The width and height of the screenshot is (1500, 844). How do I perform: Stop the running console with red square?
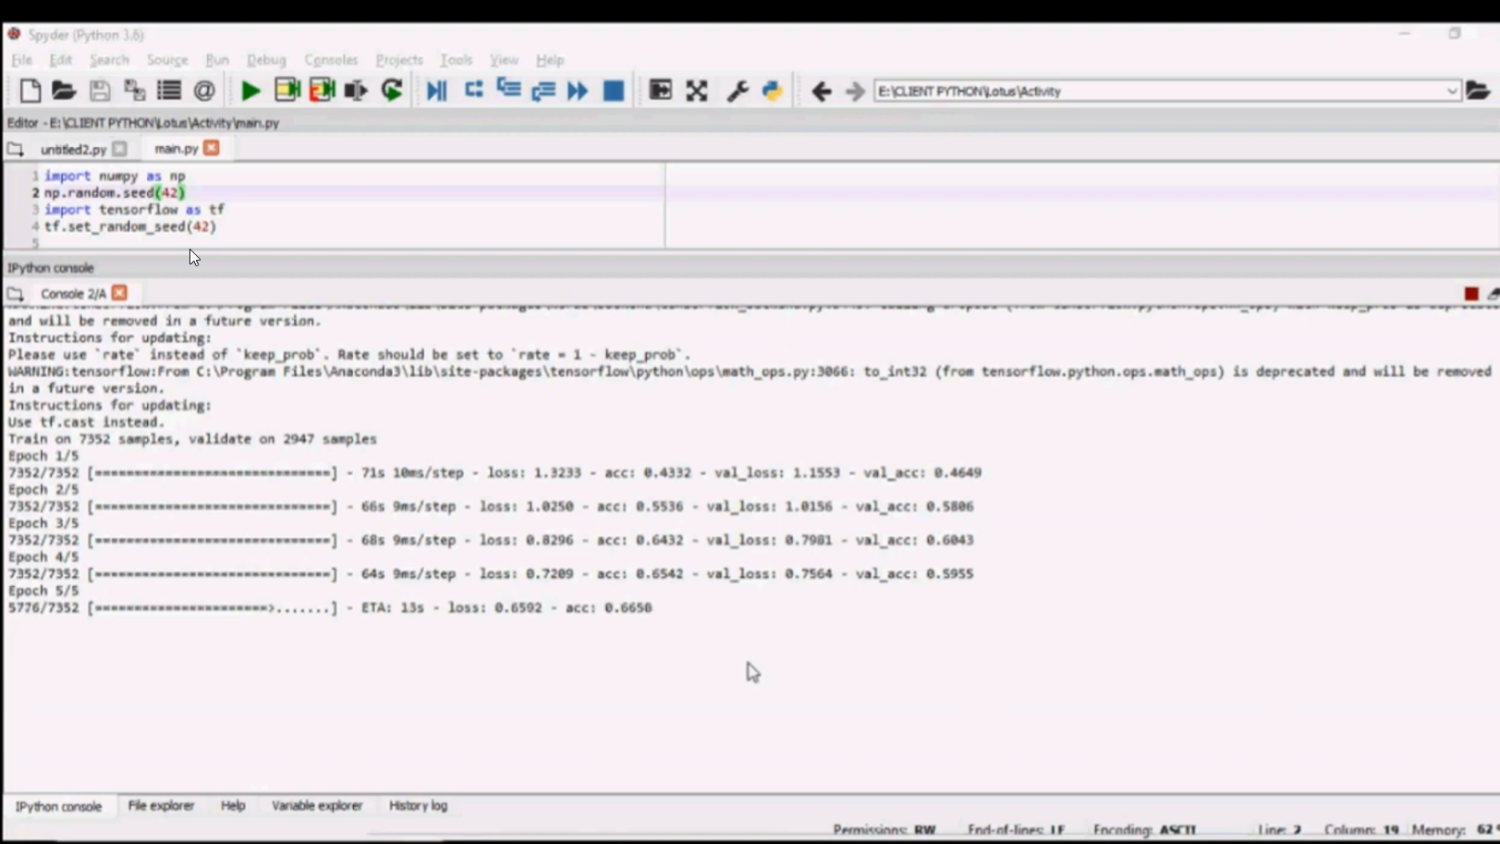coord(1471,294)
